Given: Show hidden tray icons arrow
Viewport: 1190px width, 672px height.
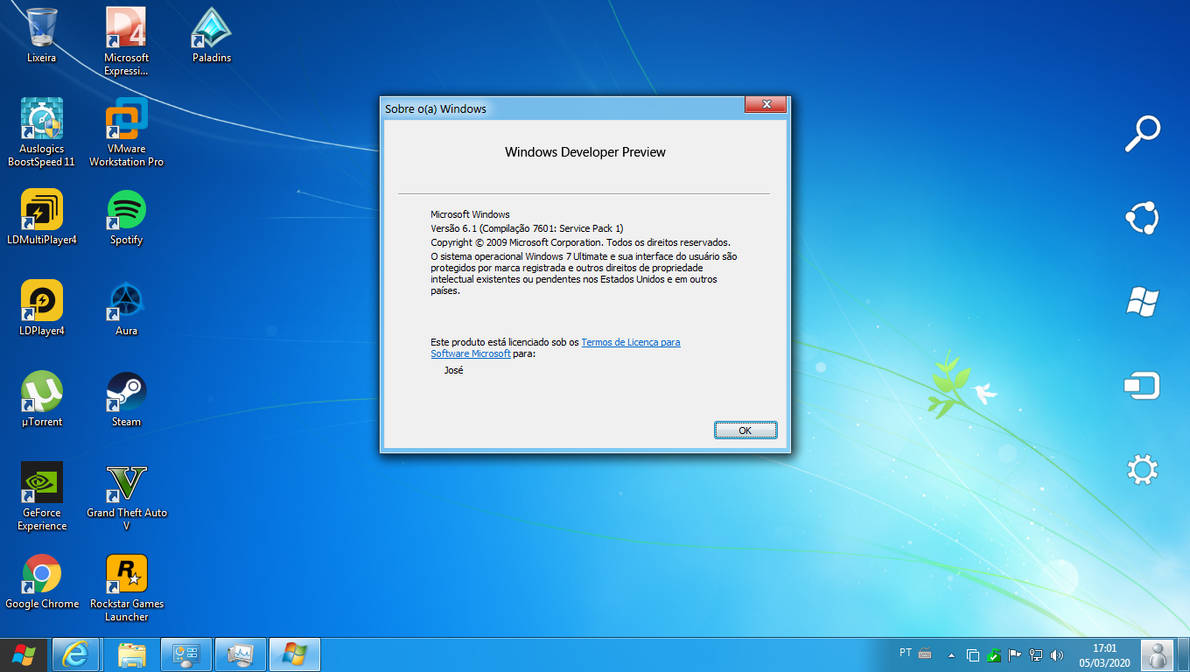Looking at the screenshot, I should click(x=951, y=655).
